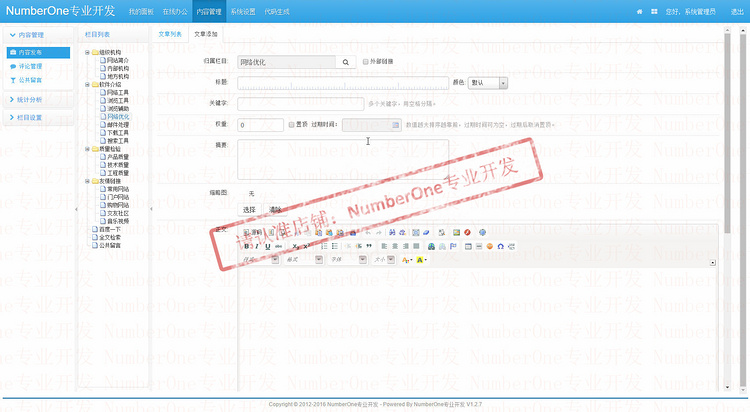Click the Find icon in the editor toolbar

[392, 233]
